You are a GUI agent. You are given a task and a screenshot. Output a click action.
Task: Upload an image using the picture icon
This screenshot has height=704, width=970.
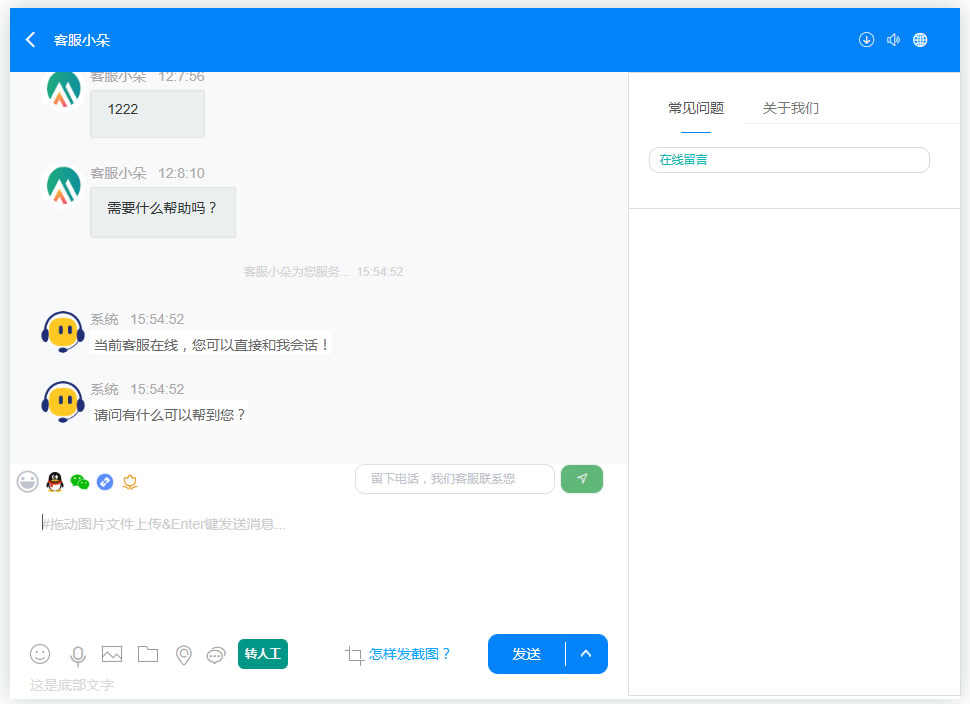pos(112,654)
